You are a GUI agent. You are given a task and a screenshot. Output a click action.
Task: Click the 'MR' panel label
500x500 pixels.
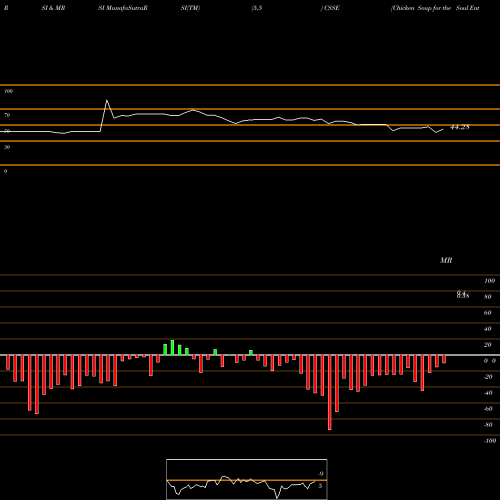(446, 260)
